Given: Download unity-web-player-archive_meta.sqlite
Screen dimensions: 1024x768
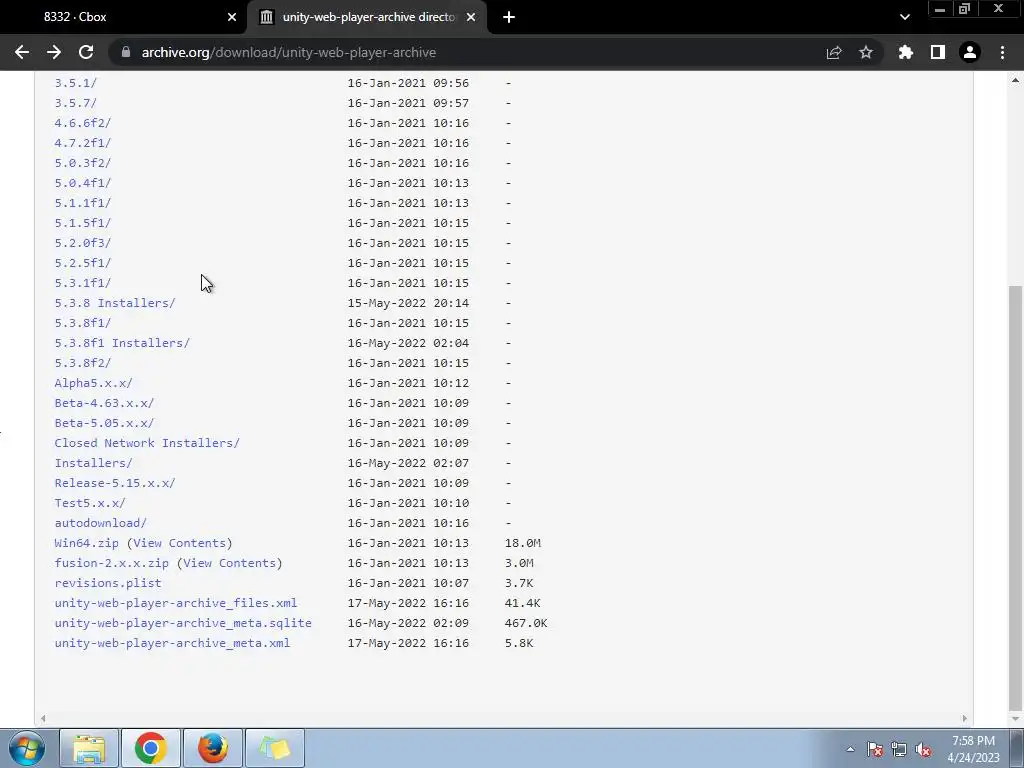Looking at the screenshot, I should [x=183, y=623].
